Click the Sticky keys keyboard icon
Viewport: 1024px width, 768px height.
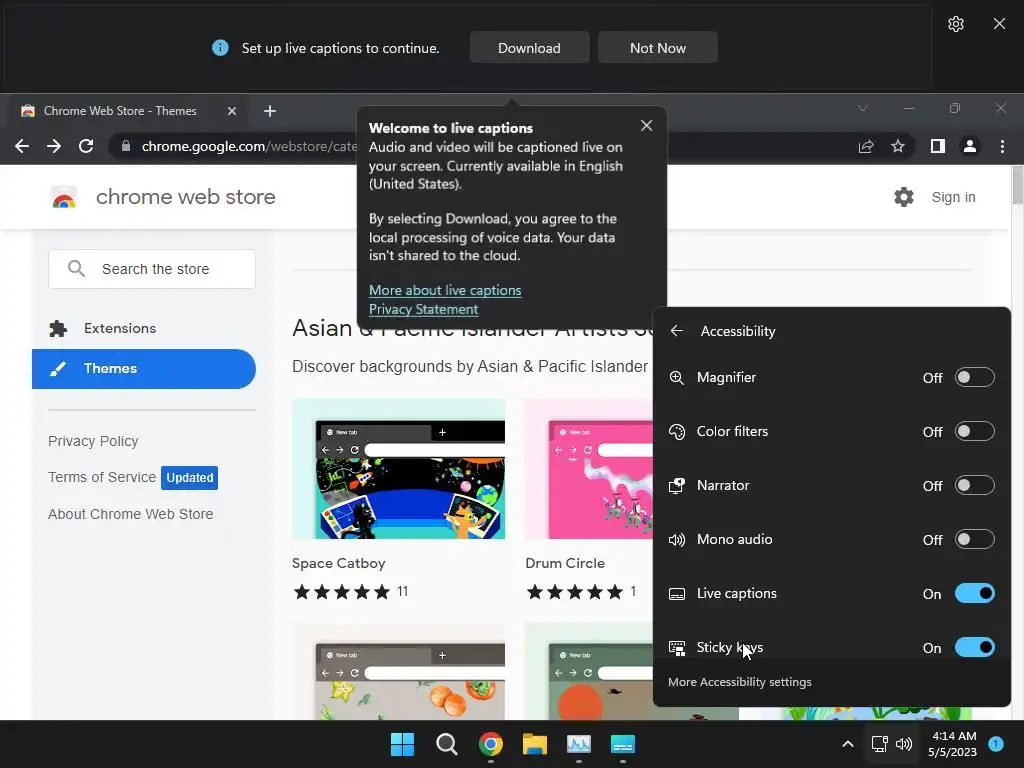click(677, 648)
